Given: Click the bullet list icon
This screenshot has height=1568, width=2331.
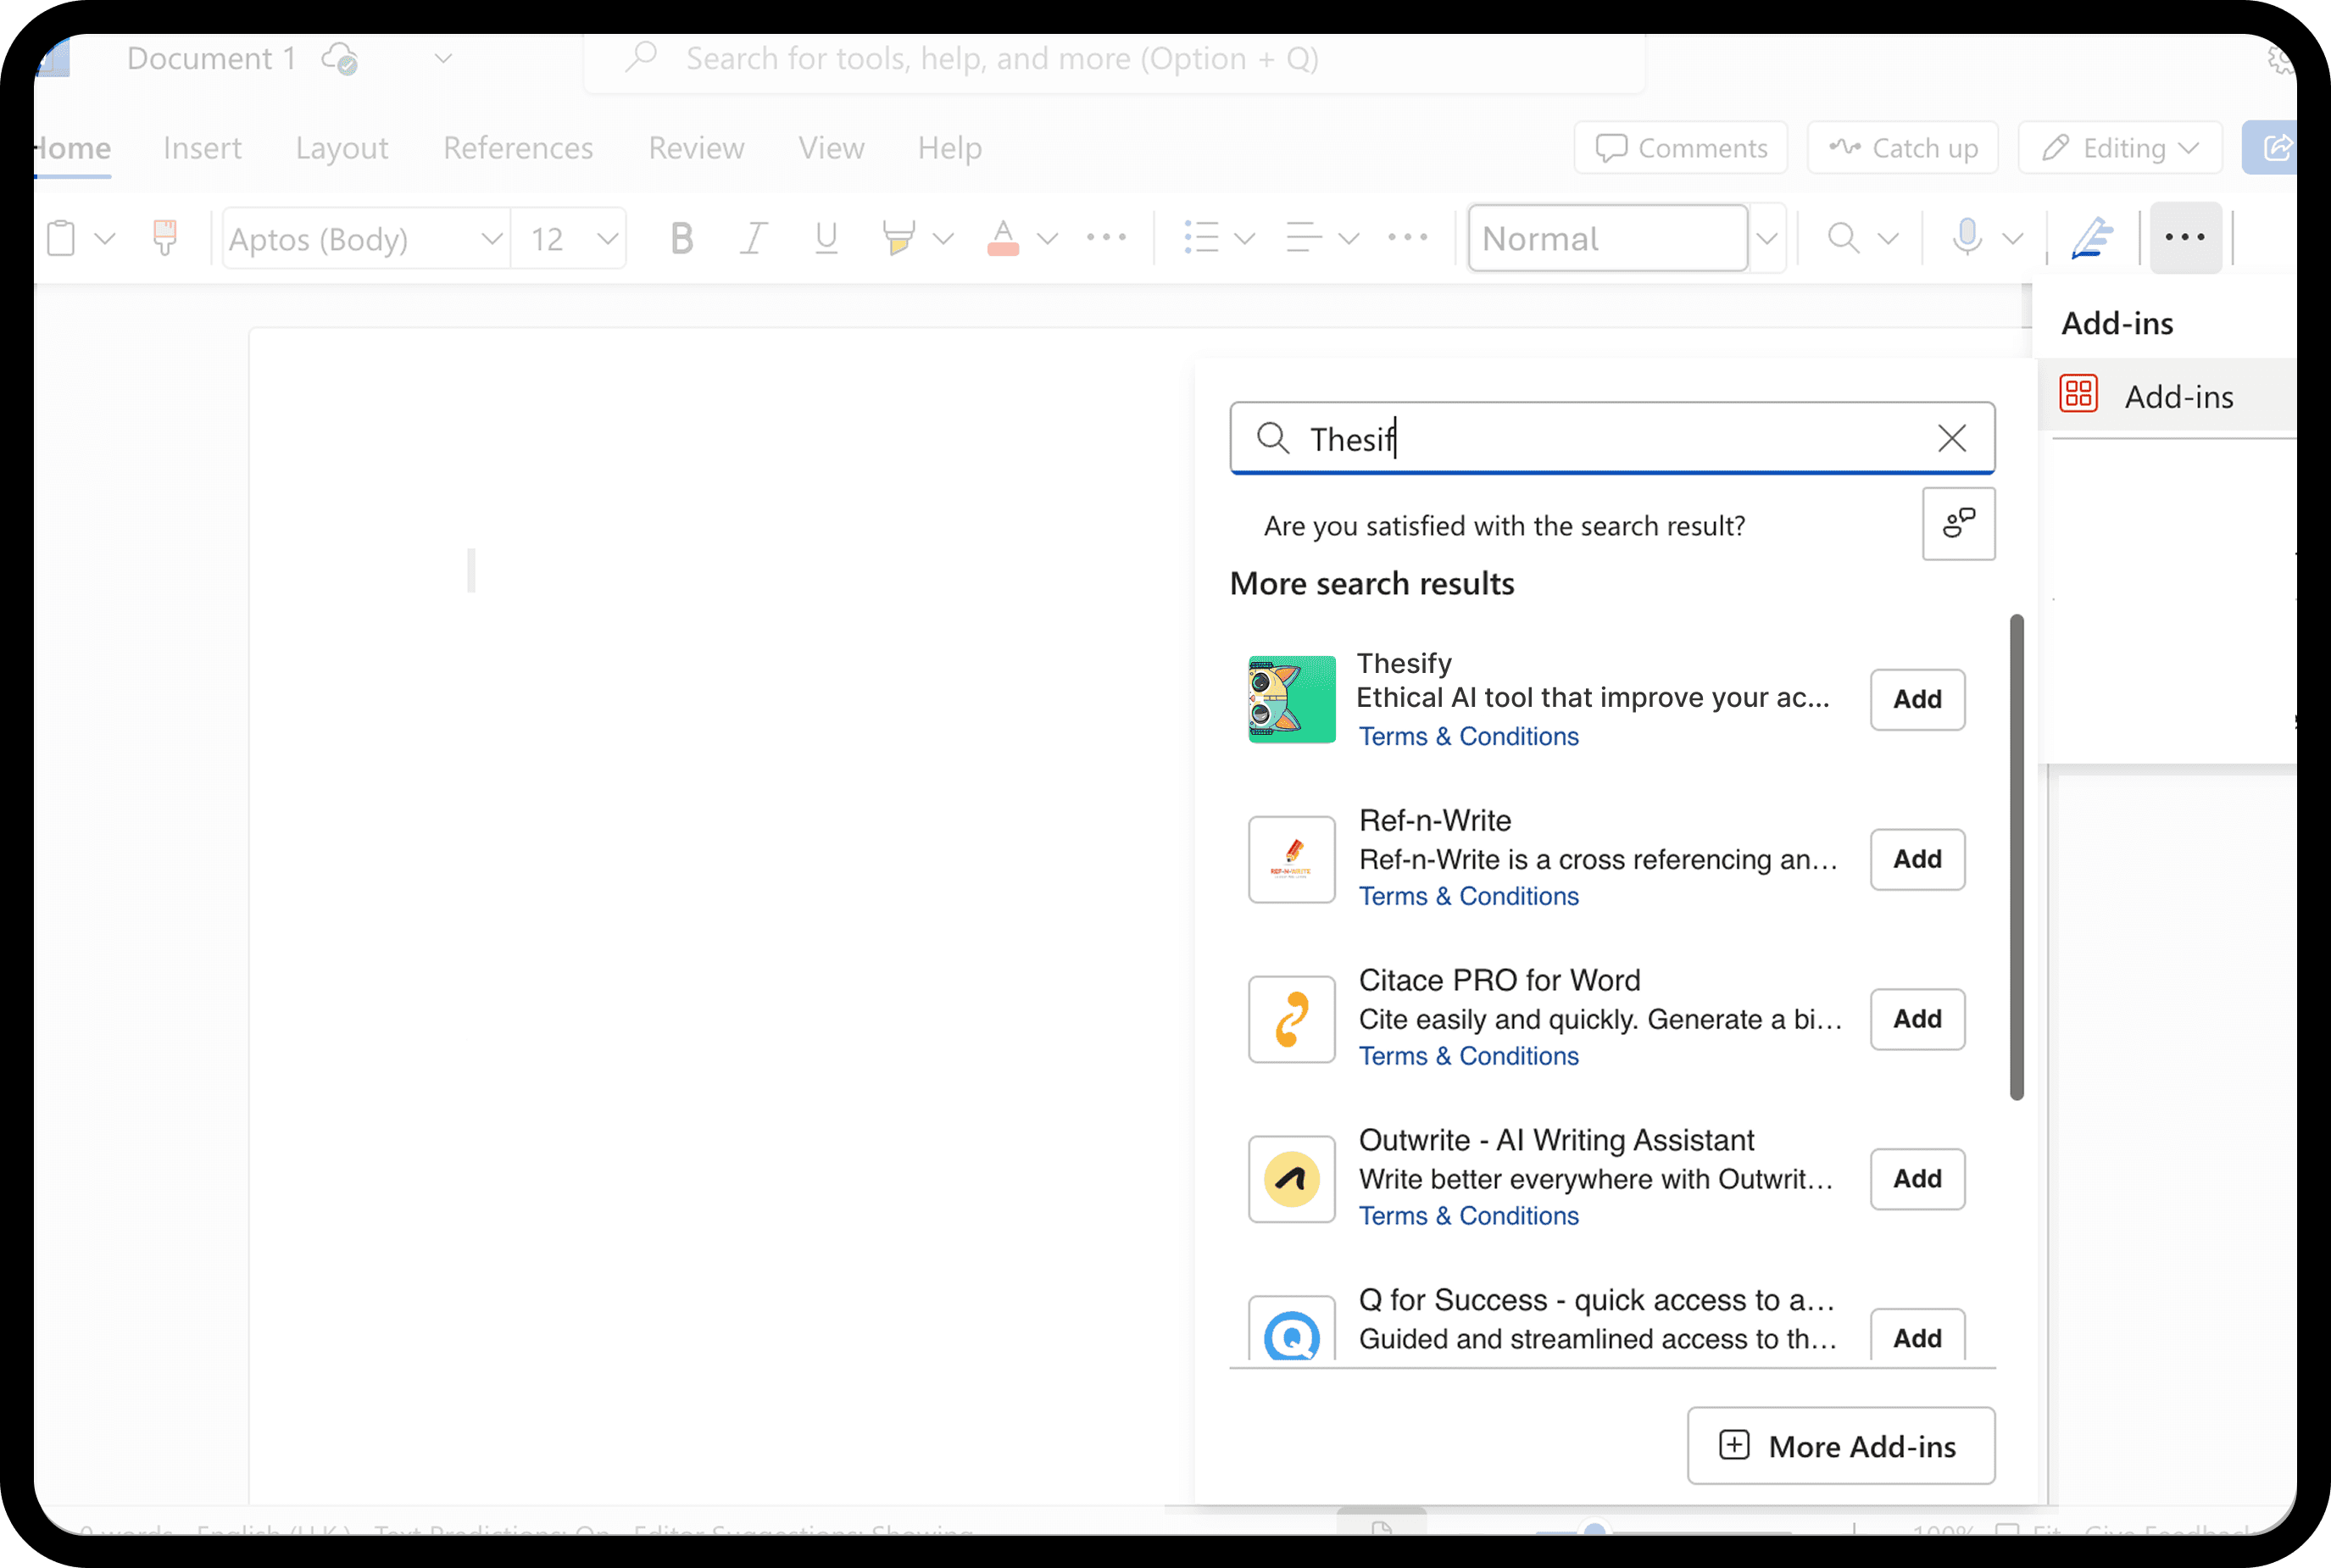Looking at the screenshot, I should click(x=1201, y=238).
